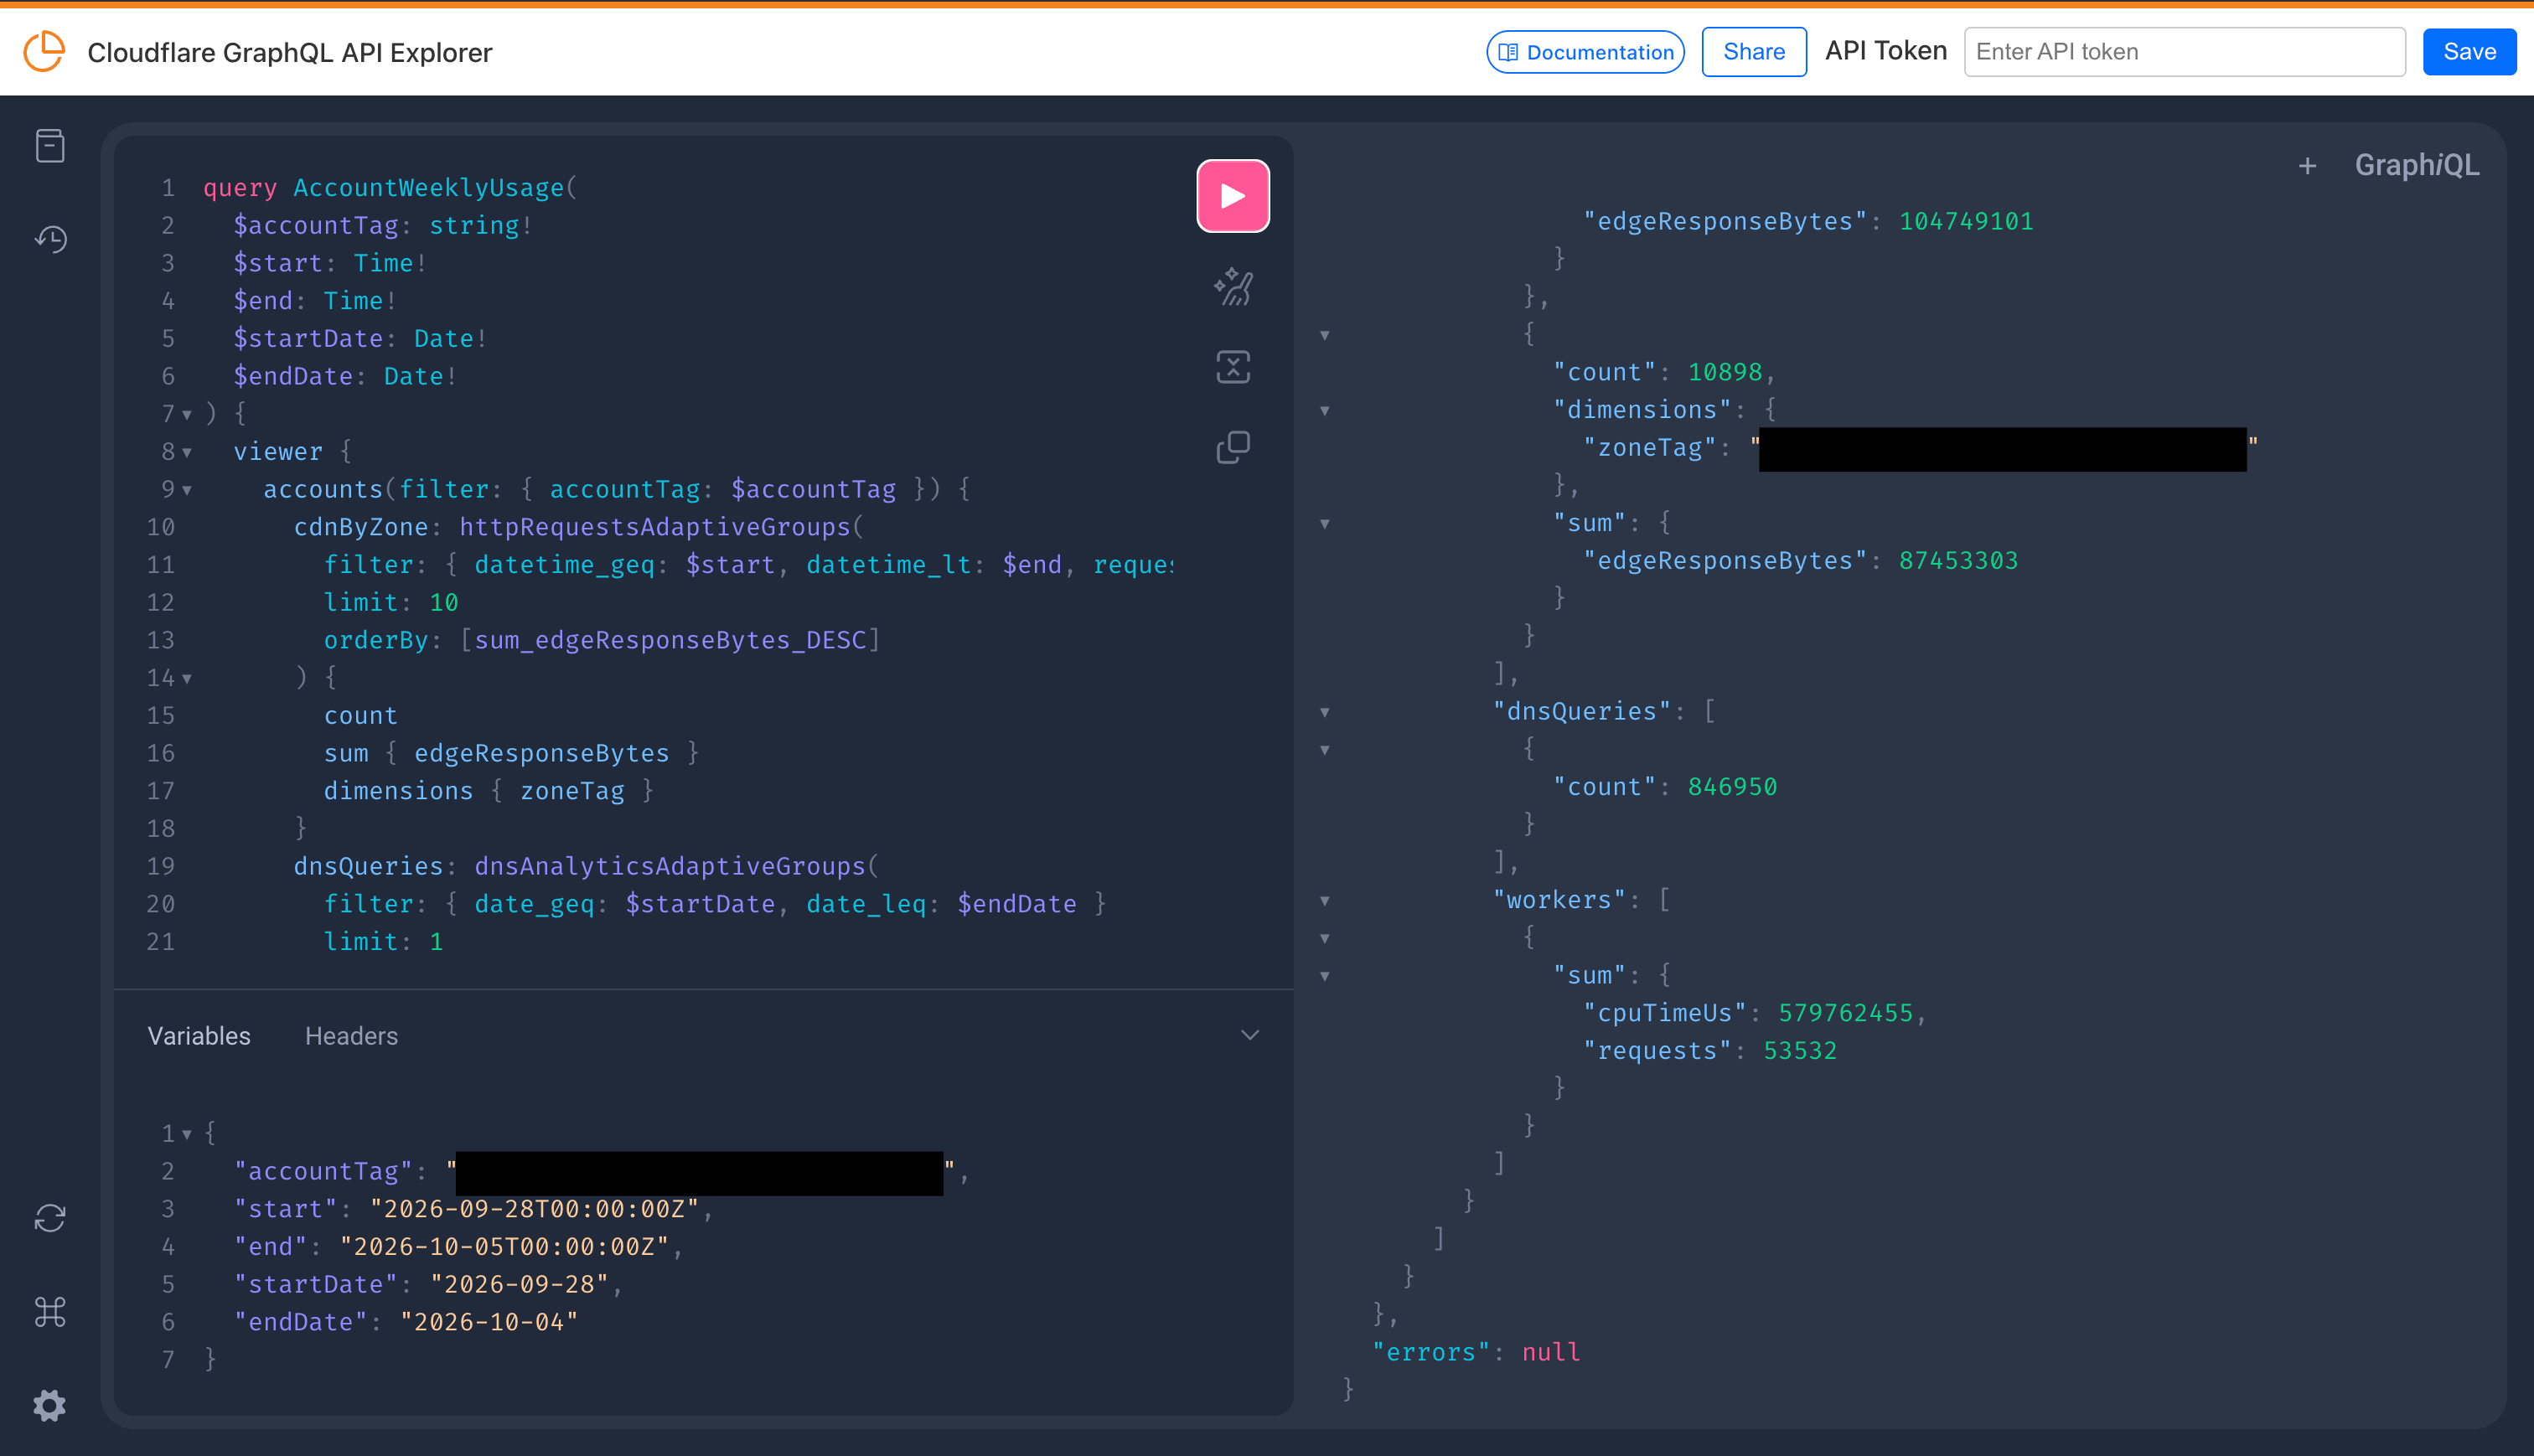Add a new tab with plus icon
This screenshot has width=2534, height=1456.
point(2307,166)
